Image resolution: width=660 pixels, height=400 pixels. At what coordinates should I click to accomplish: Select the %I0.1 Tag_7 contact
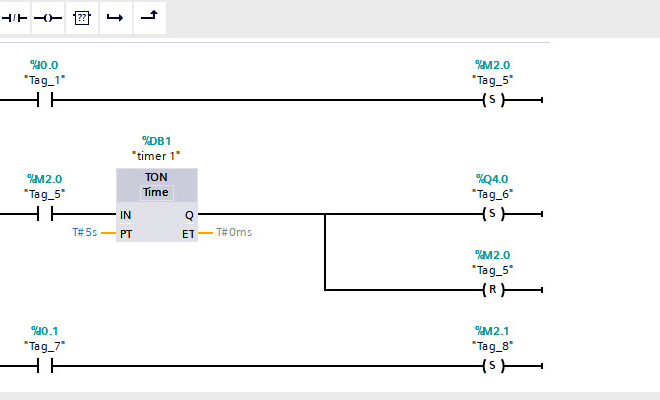(45, 365)
